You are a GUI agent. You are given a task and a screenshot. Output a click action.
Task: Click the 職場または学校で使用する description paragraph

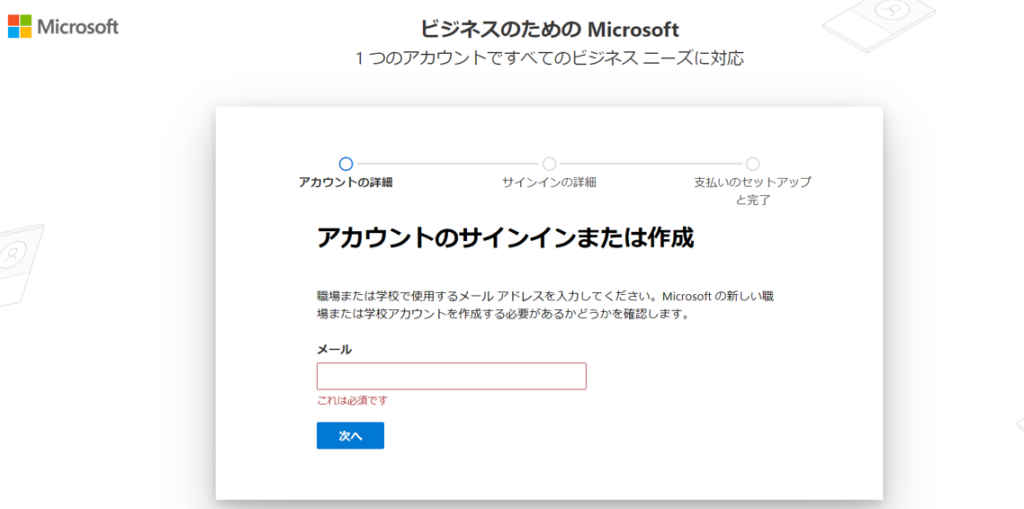545,305
